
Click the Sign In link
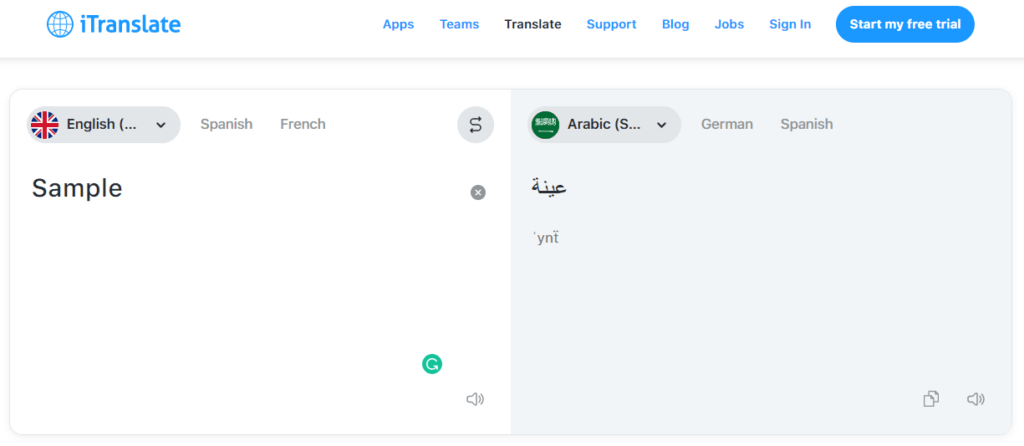point(790,24)
